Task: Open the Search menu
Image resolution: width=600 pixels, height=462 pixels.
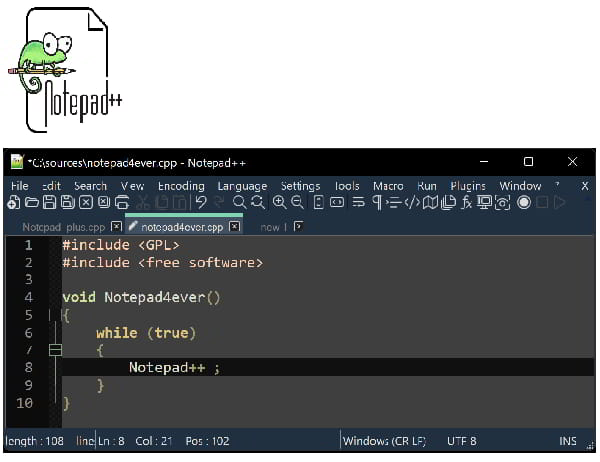Action: click(x=90, y=186)
